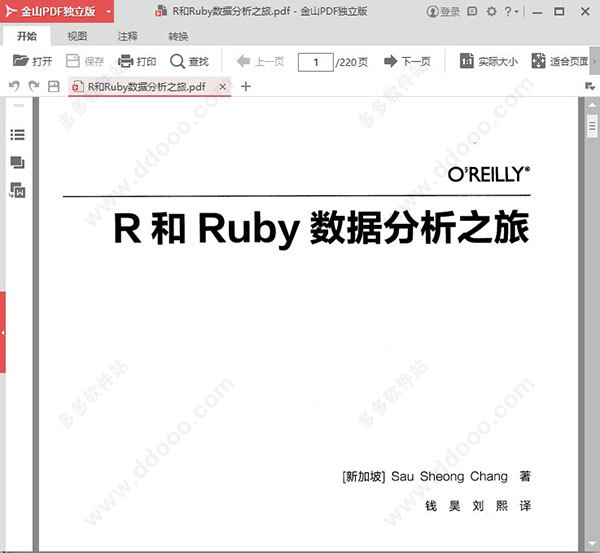
Task: Open the feedback message icon
Action: coord(472,11)
